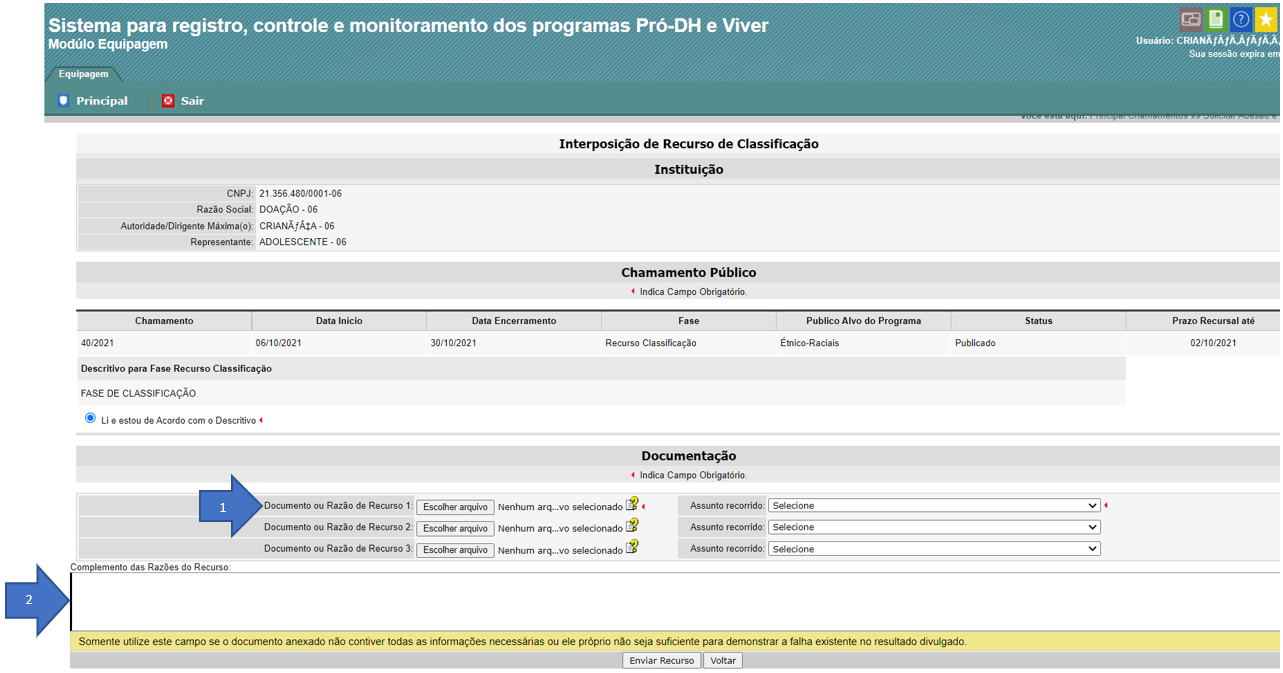Image resolution: width=1283 pixels, height=673 pixels.
Task: Click the Enviar Recurso button
Action: tap(661, 661)
